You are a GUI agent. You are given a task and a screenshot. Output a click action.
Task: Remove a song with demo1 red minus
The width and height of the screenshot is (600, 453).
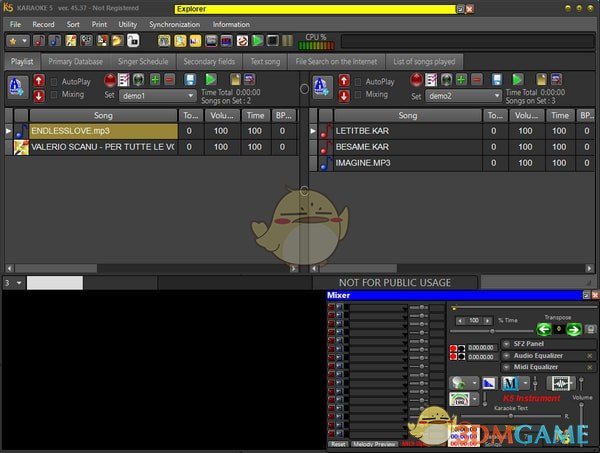click(x=170, y=80)
